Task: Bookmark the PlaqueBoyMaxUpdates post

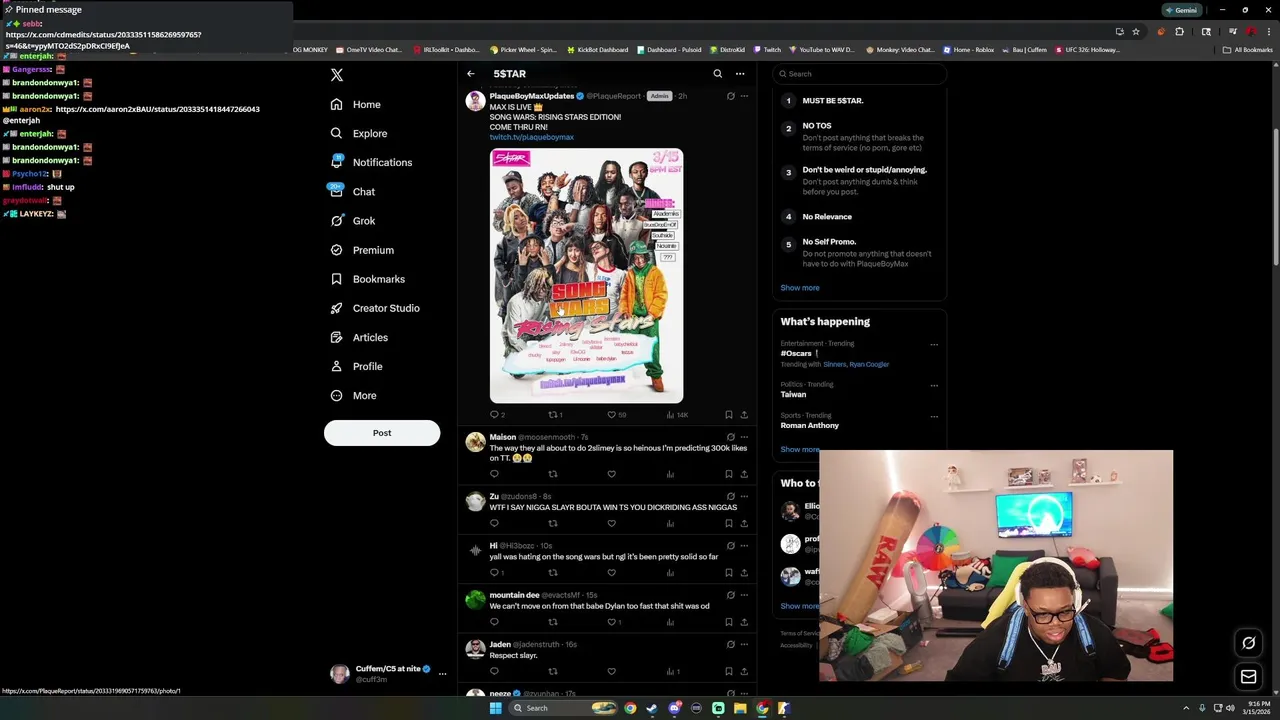Action: point(728,414)
